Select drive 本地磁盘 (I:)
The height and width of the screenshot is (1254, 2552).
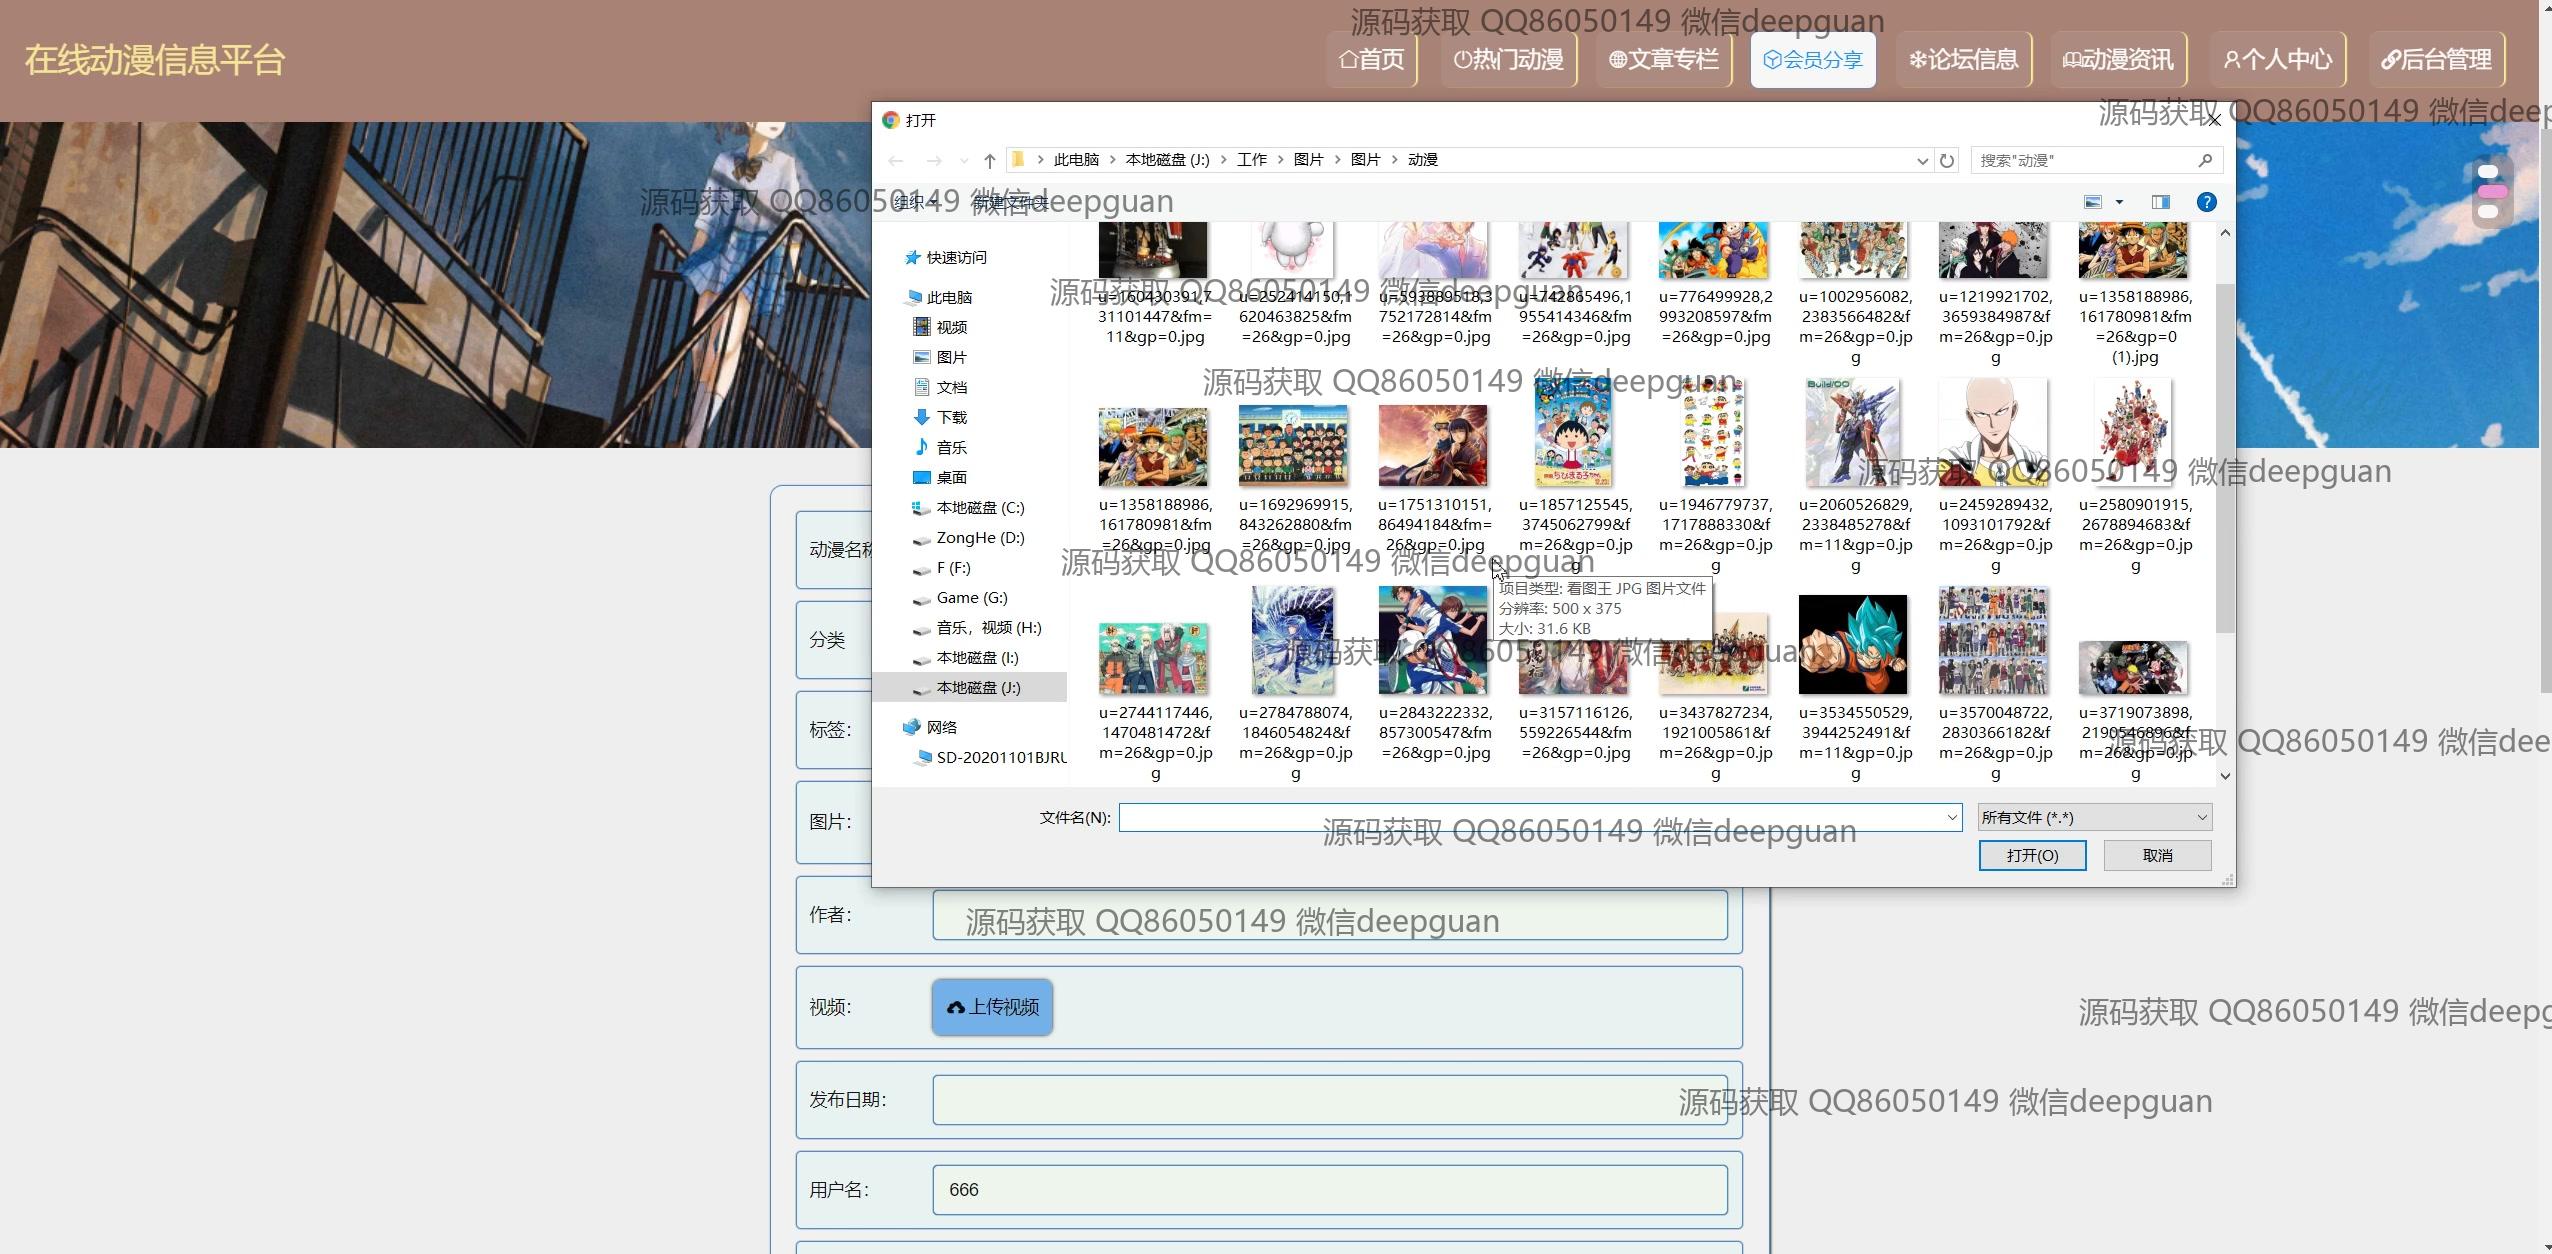pyautogui.click(x=977, y=657)
